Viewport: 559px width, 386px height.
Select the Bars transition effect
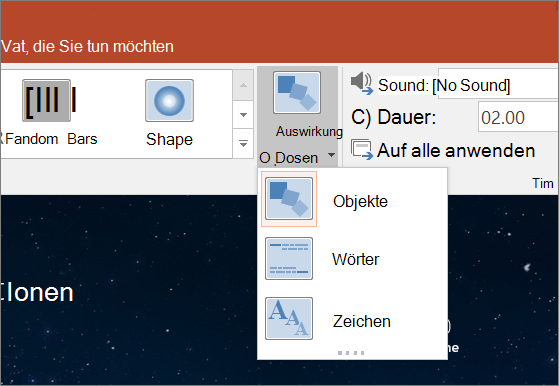point(49,113)
